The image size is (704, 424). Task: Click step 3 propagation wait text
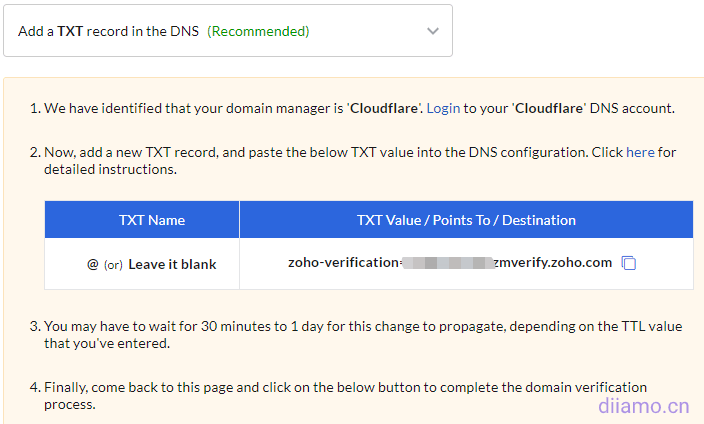coord(300,326)
